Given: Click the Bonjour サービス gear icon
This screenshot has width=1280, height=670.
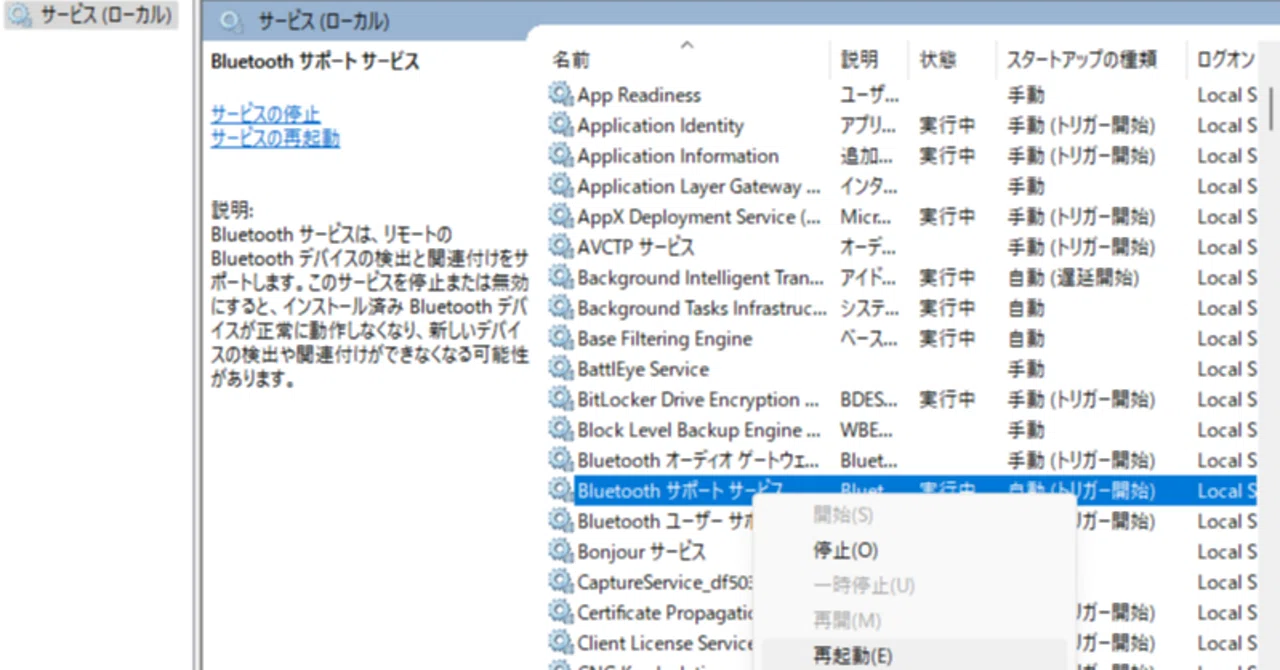Looking at the screenshot, I should [560, 551].
